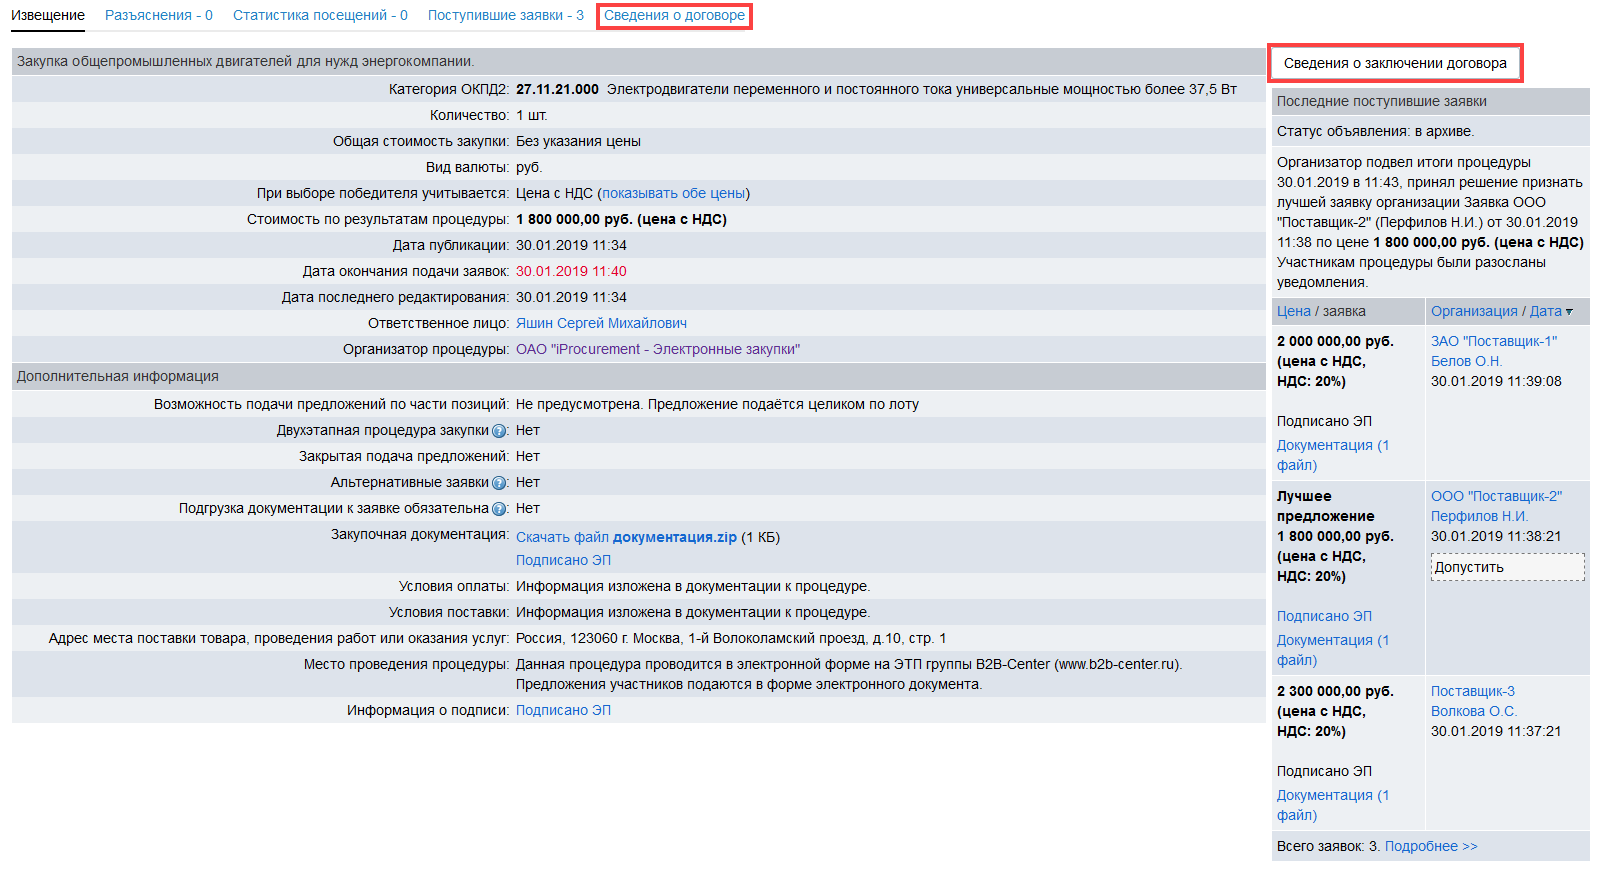Open the Разъяснения - 0 tab
The height and width of the screenshot is (871, 1600).
coord(159,16)
